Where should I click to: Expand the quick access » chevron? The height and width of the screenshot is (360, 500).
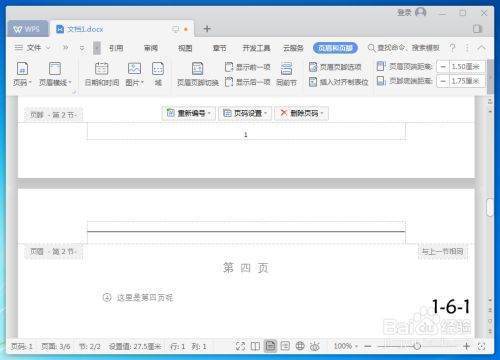(65, 48)
